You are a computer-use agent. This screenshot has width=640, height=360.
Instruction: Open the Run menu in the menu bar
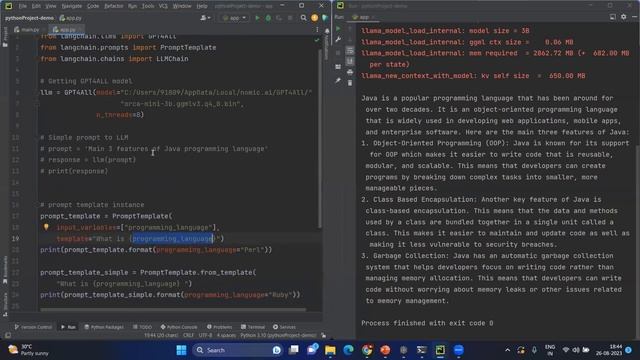[x=132, y=6]
